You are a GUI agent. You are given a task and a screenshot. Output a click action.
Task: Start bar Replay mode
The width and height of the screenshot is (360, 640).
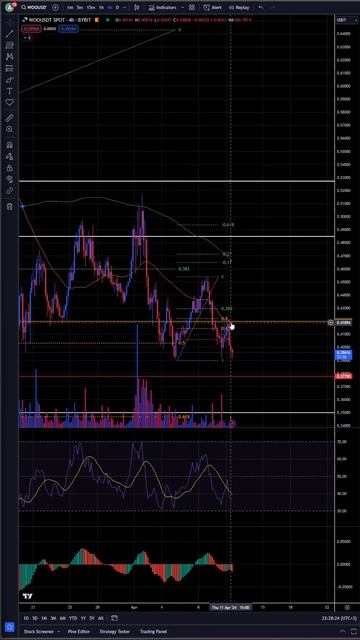pyautogui.click(x=238, y=7)
